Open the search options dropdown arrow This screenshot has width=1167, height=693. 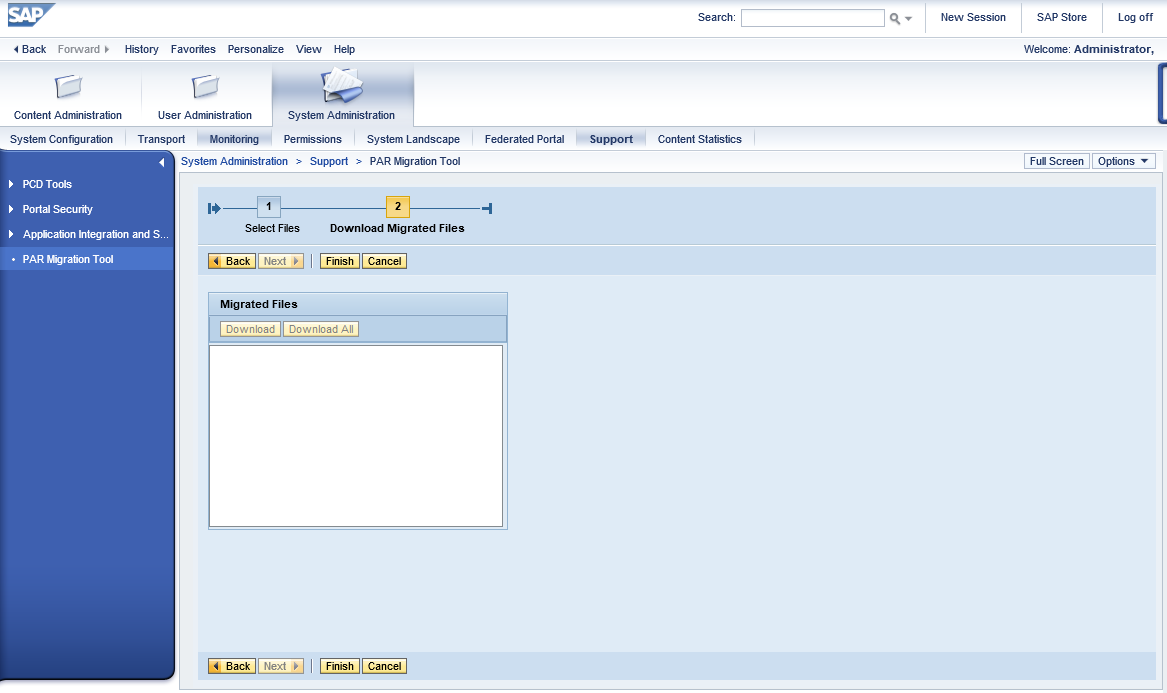(x=908, y=19)
